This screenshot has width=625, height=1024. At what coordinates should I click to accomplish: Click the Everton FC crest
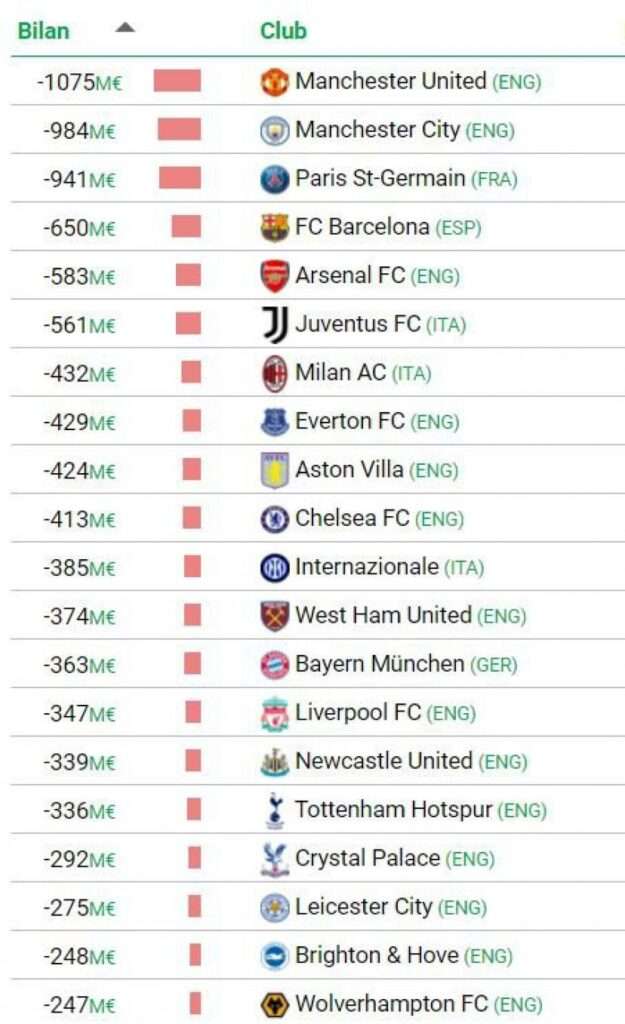(x=273, y=419)
